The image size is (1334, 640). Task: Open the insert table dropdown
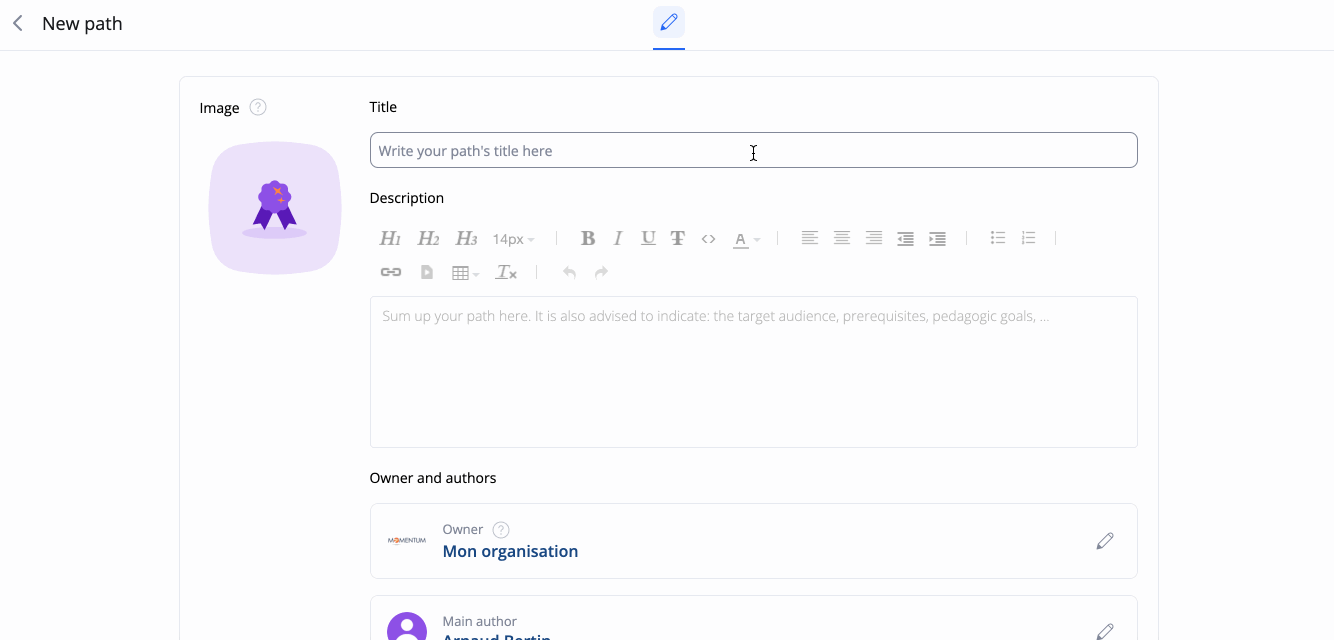pos(465,272)
